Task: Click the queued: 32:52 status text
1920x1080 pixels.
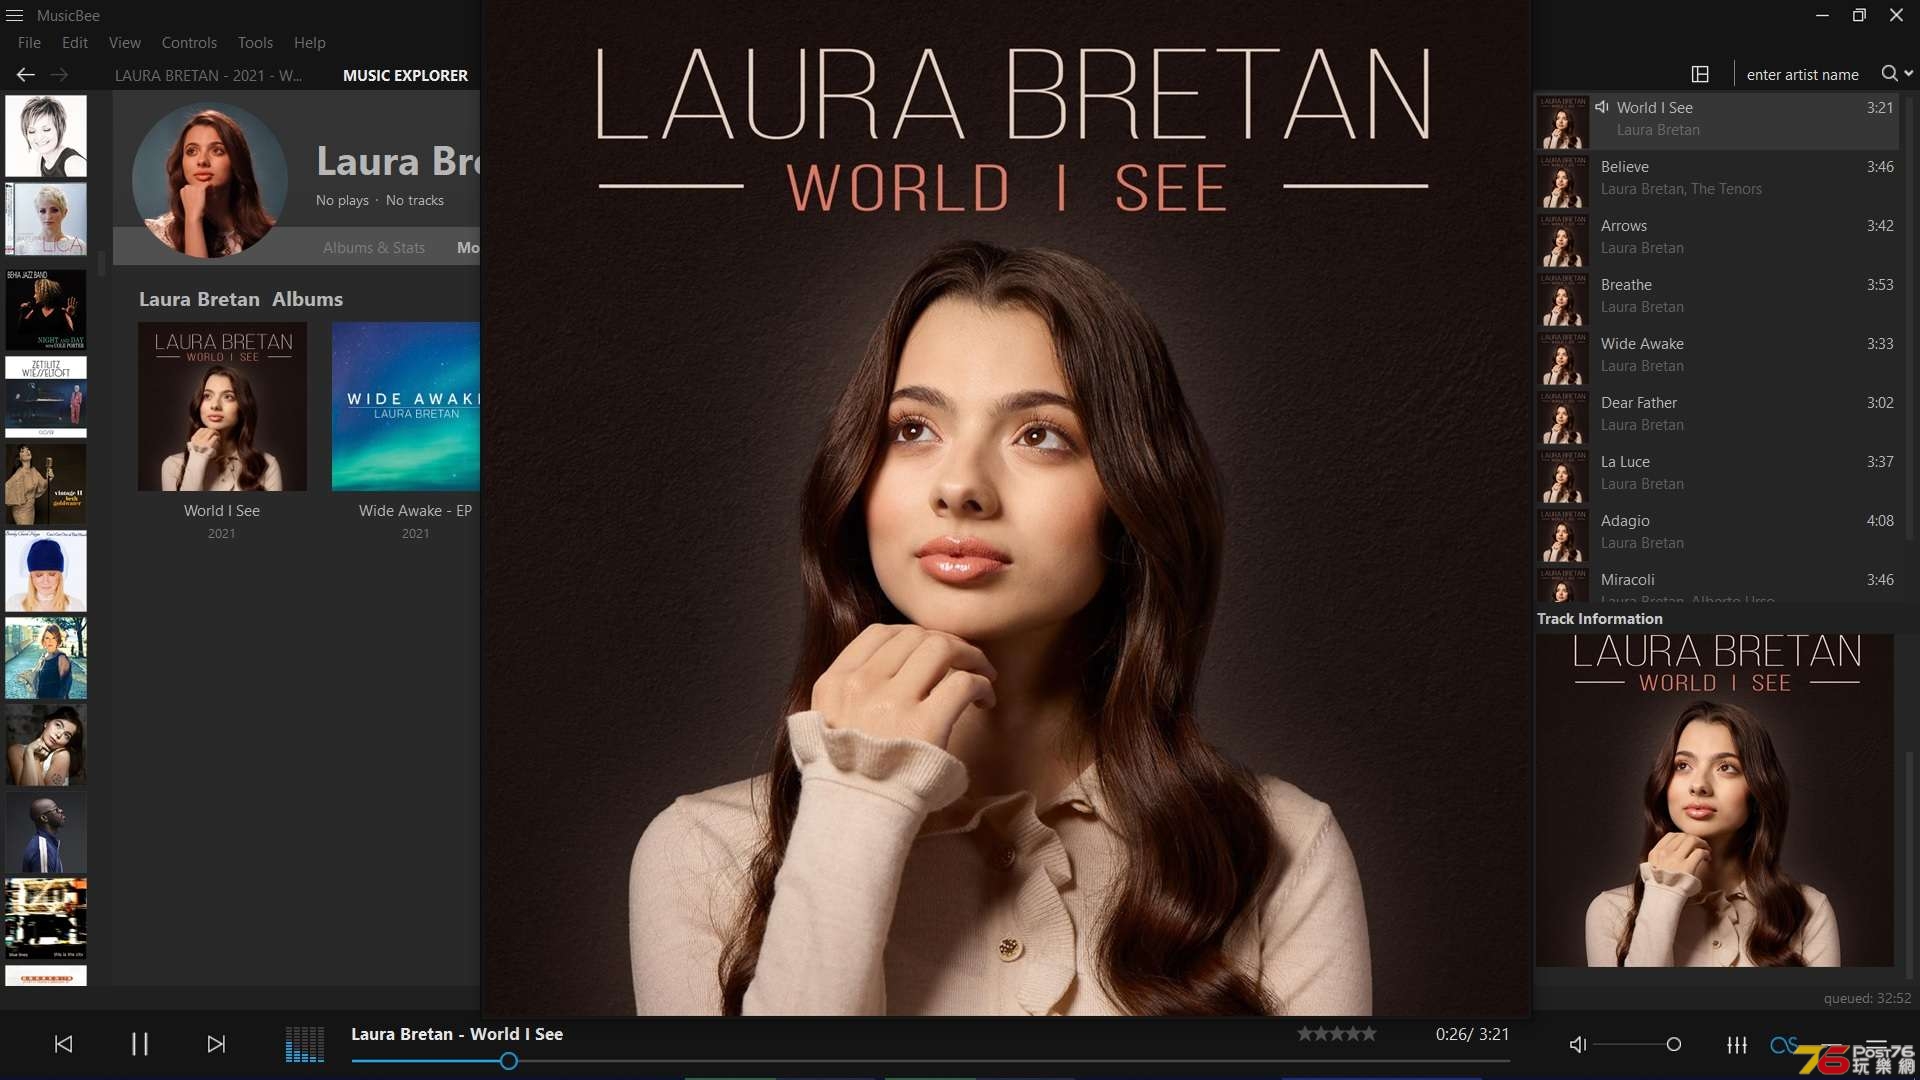Action: click(1867, 998)
